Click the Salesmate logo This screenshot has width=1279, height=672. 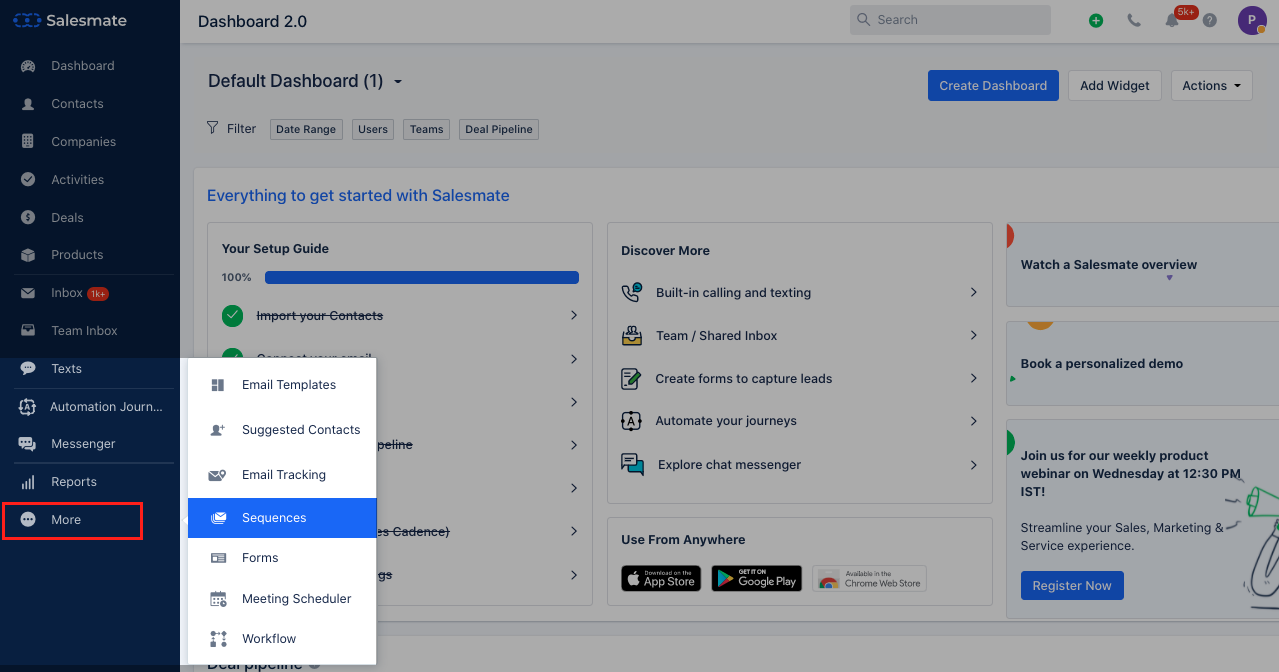coord(70,20)
